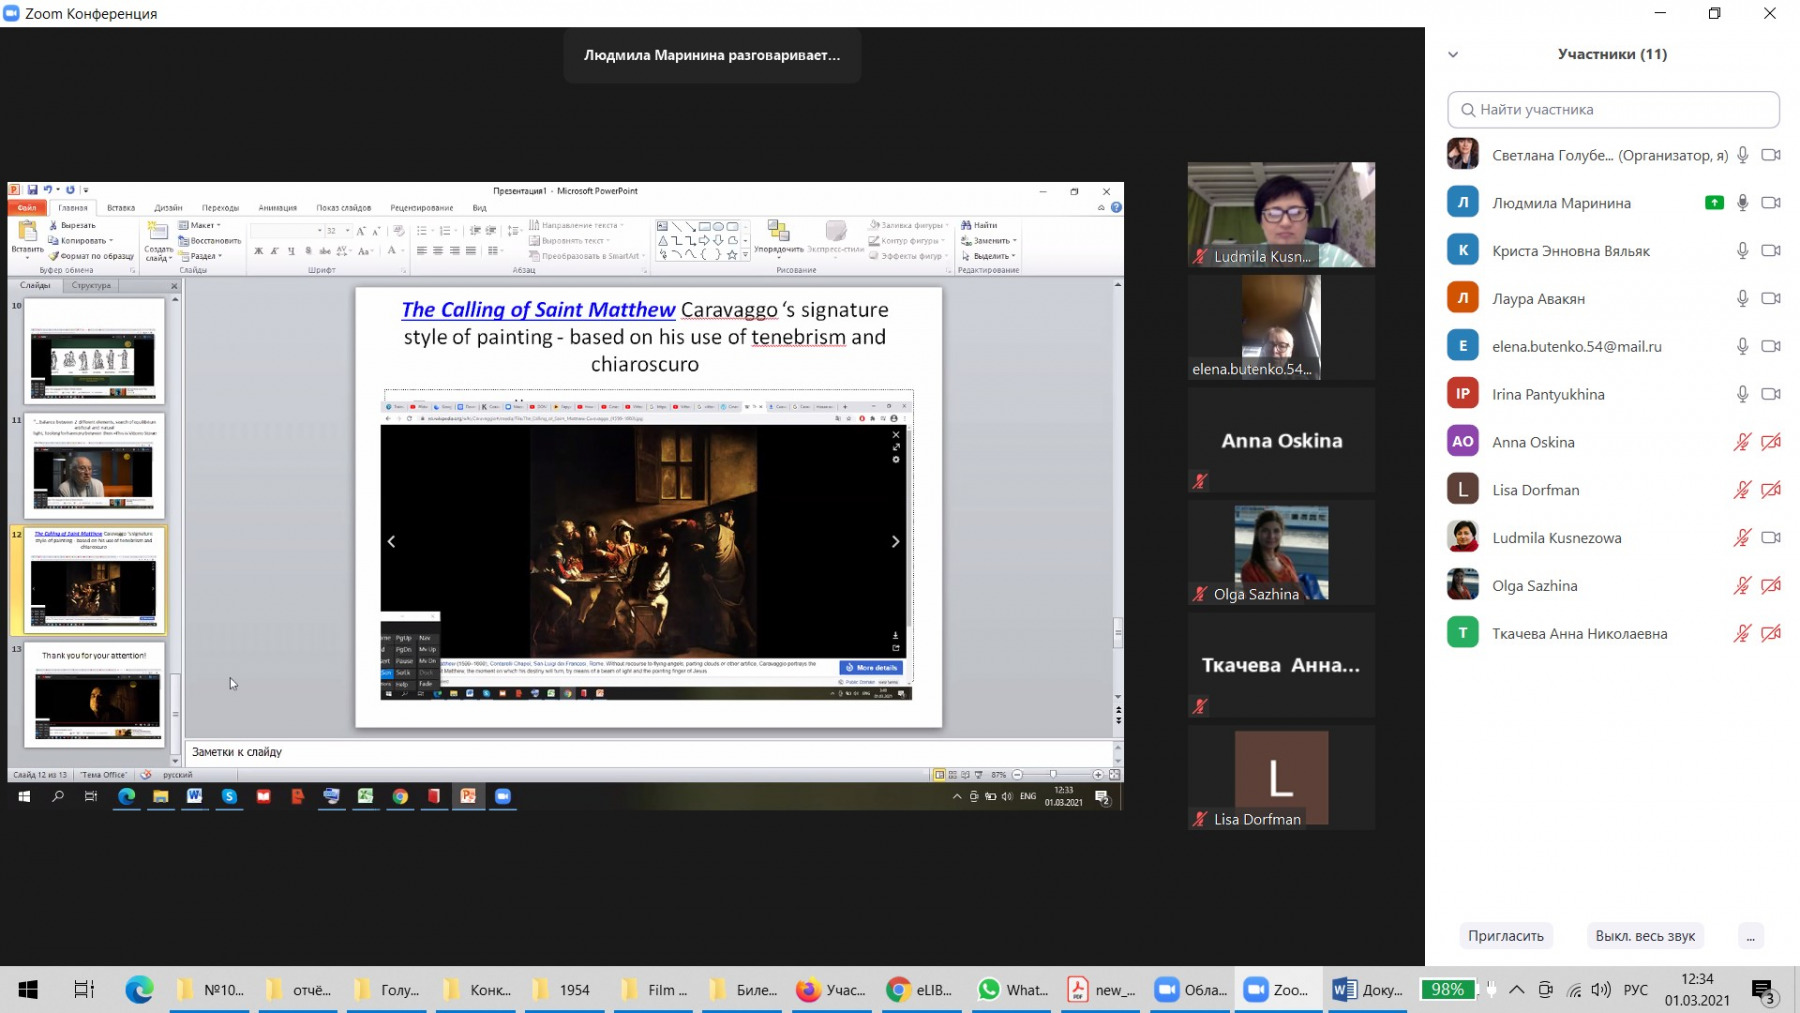Unmute Anna Oskina's crossed-out microphone
This screenshot has height=1013, width=1800.
coord(1742,442)
